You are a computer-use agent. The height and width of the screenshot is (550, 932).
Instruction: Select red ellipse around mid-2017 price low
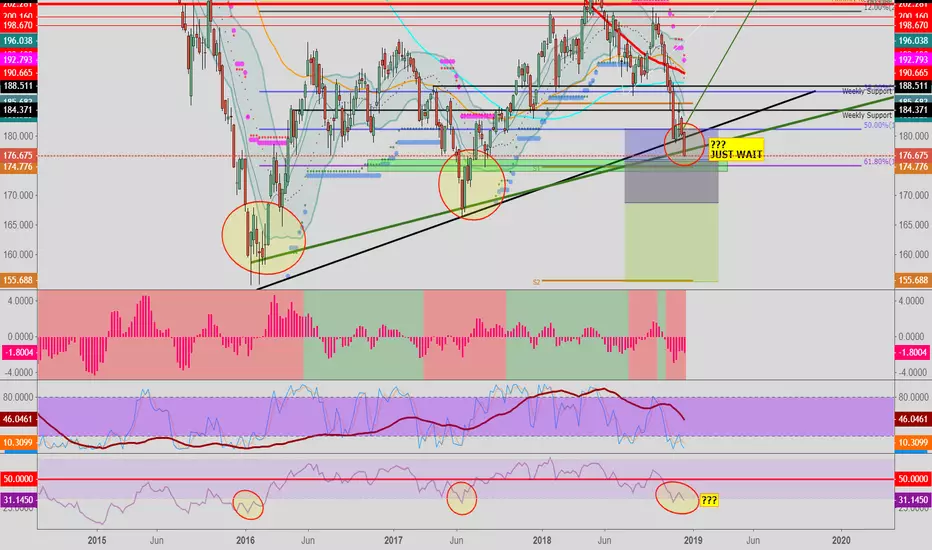tap(472, 185)
